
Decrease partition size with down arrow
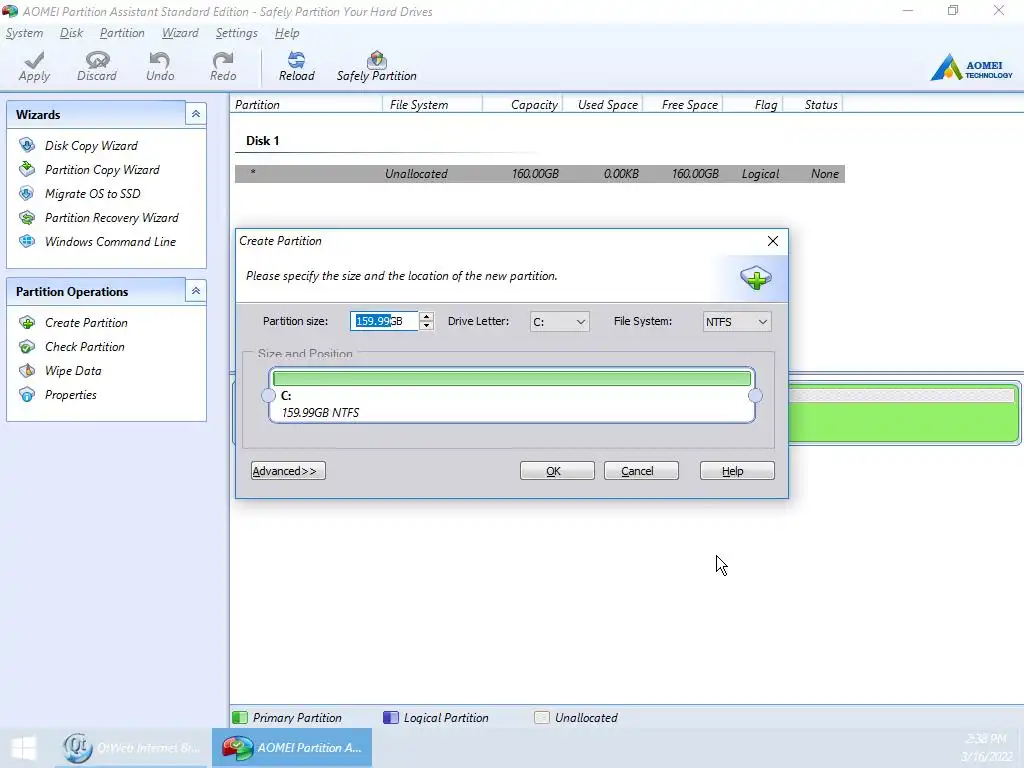point(426,326)
